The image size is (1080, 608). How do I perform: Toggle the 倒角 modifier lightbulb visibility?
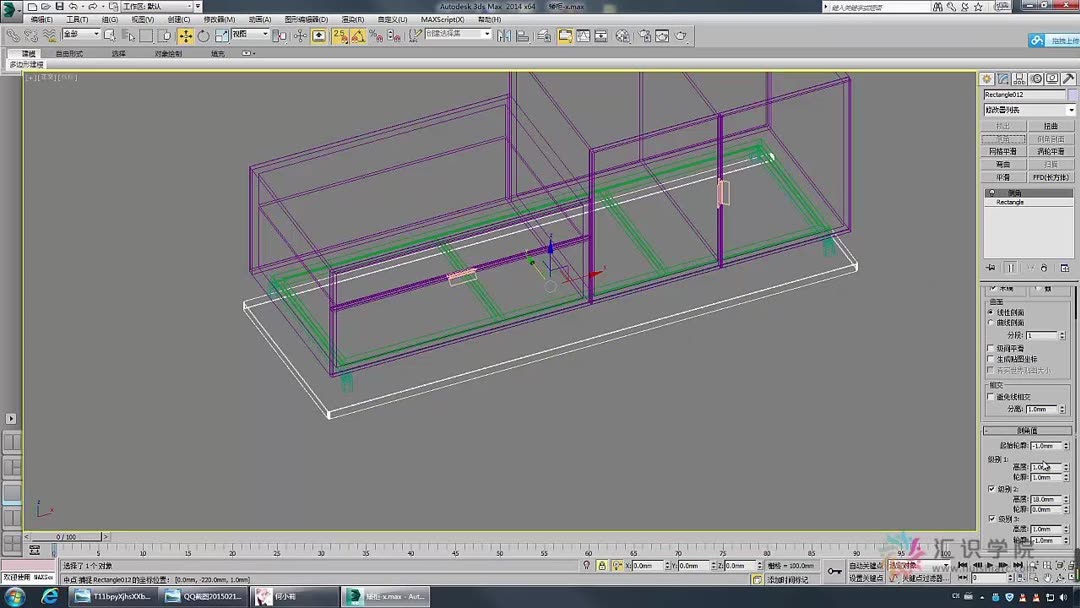(991, 193)
